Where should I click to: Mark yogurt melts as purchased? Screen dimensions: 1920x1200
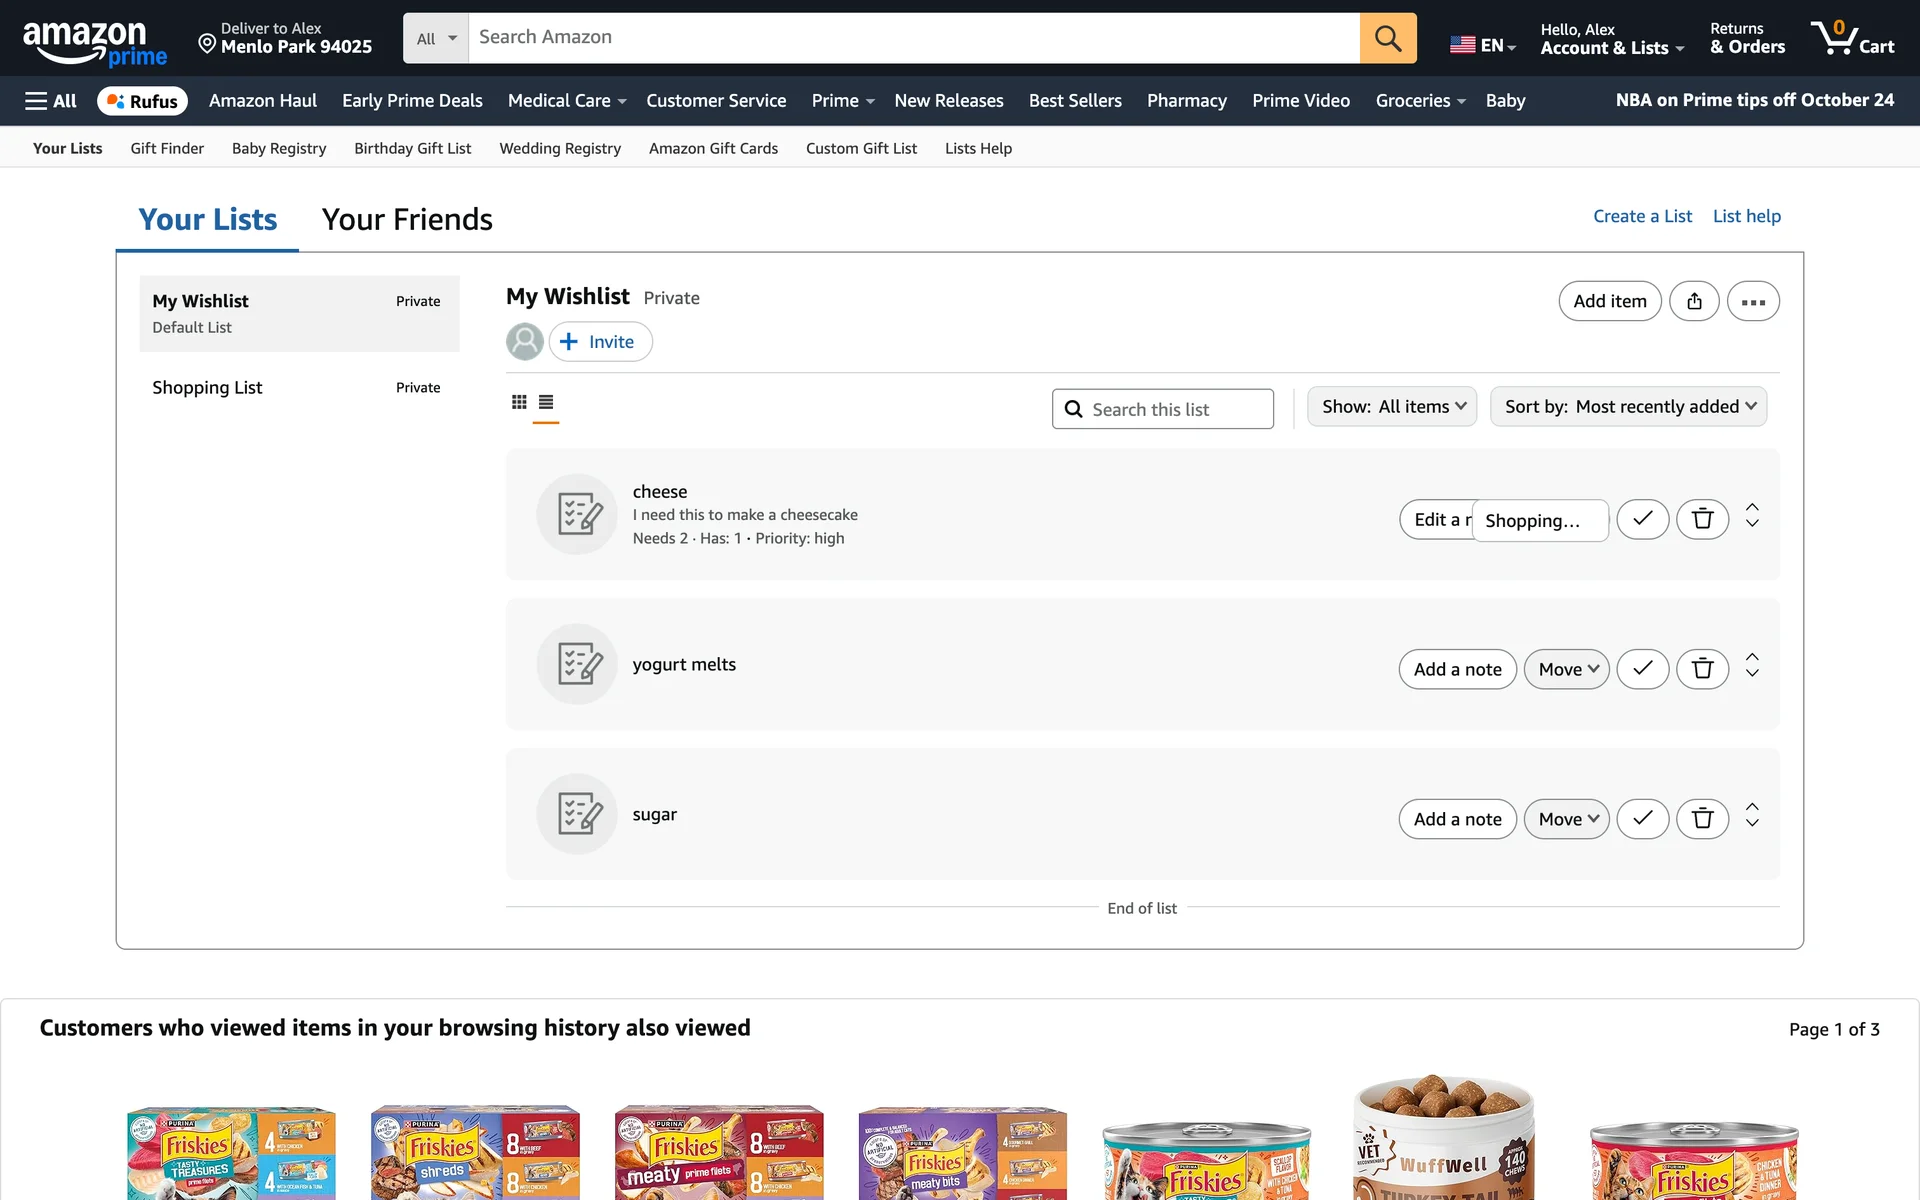1642,669
